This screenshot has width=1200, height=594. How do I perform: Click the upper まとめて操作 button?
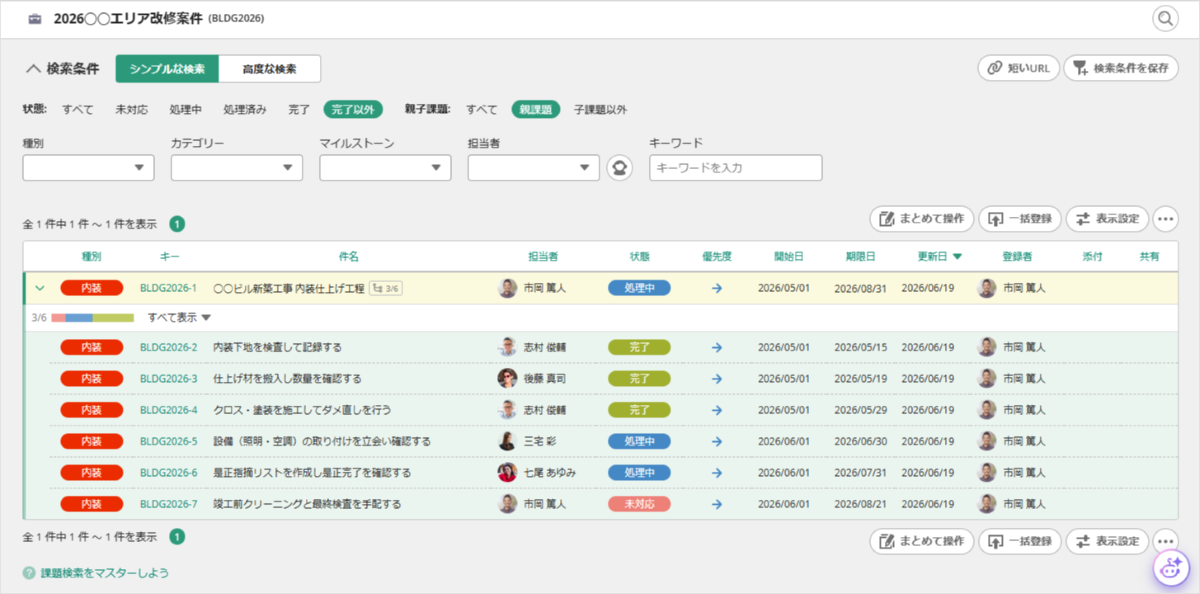(x=922, y=218)
